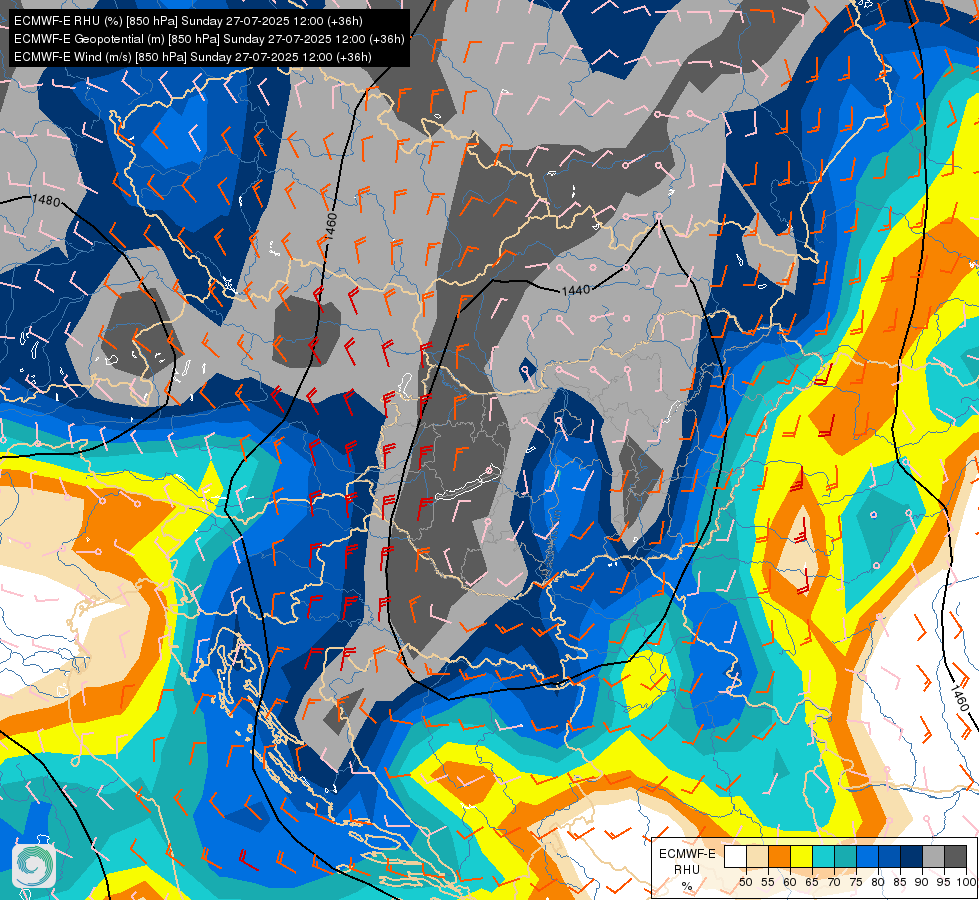Click the legend value 80
This screenshot has height=900, width=979.
click(878, 882)
